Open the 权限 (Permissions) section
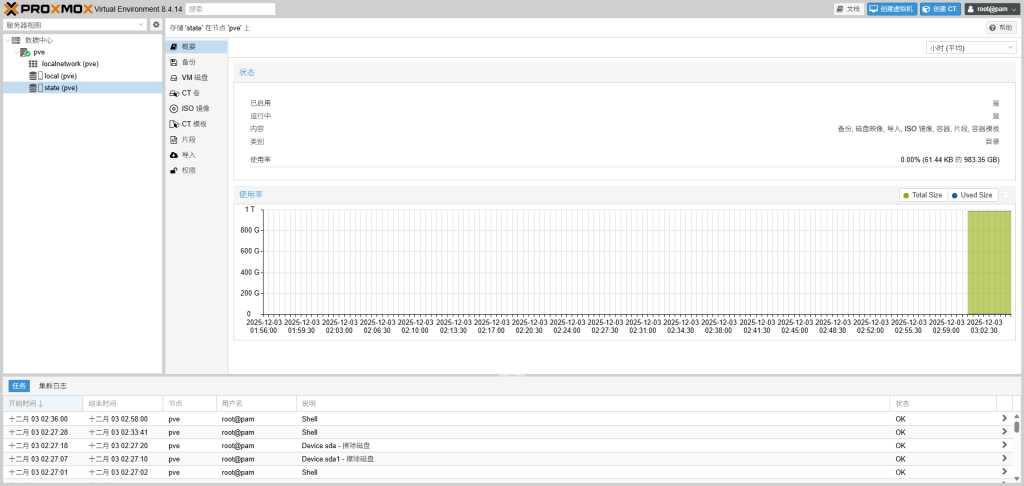 (188, 170)
